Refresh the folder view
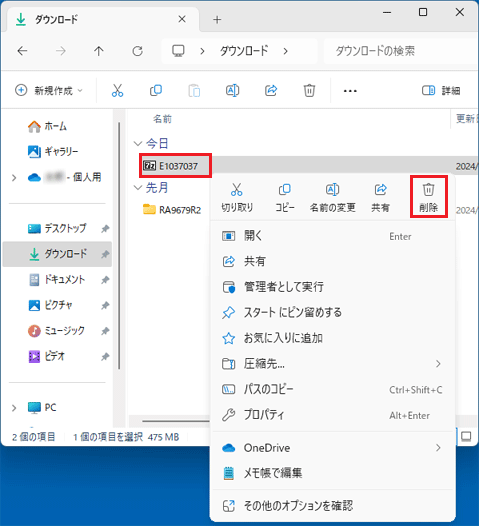The image size is (479, 526). (x=138, y=51)
